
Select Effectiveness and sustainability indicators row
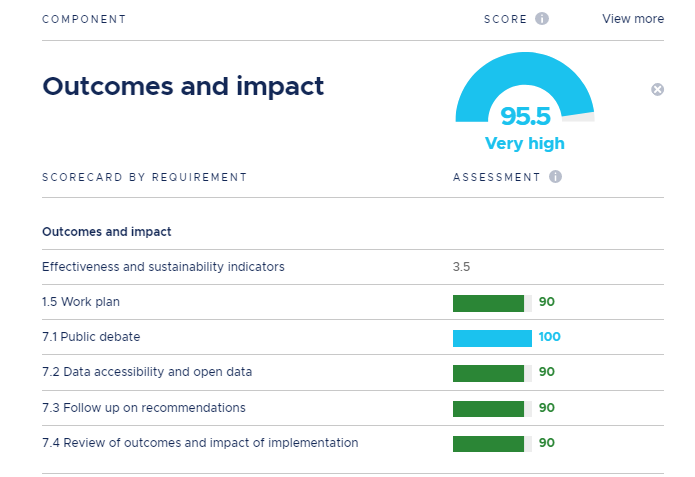click(163, 267)
